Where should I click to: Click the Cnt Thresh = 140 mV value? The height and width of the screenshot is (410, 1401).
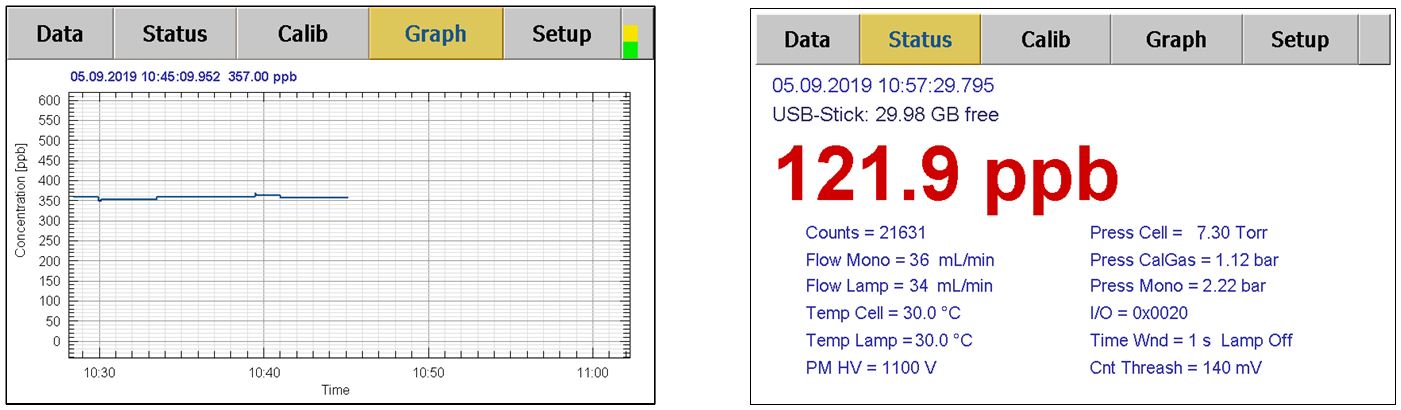tap(1175, 367)
